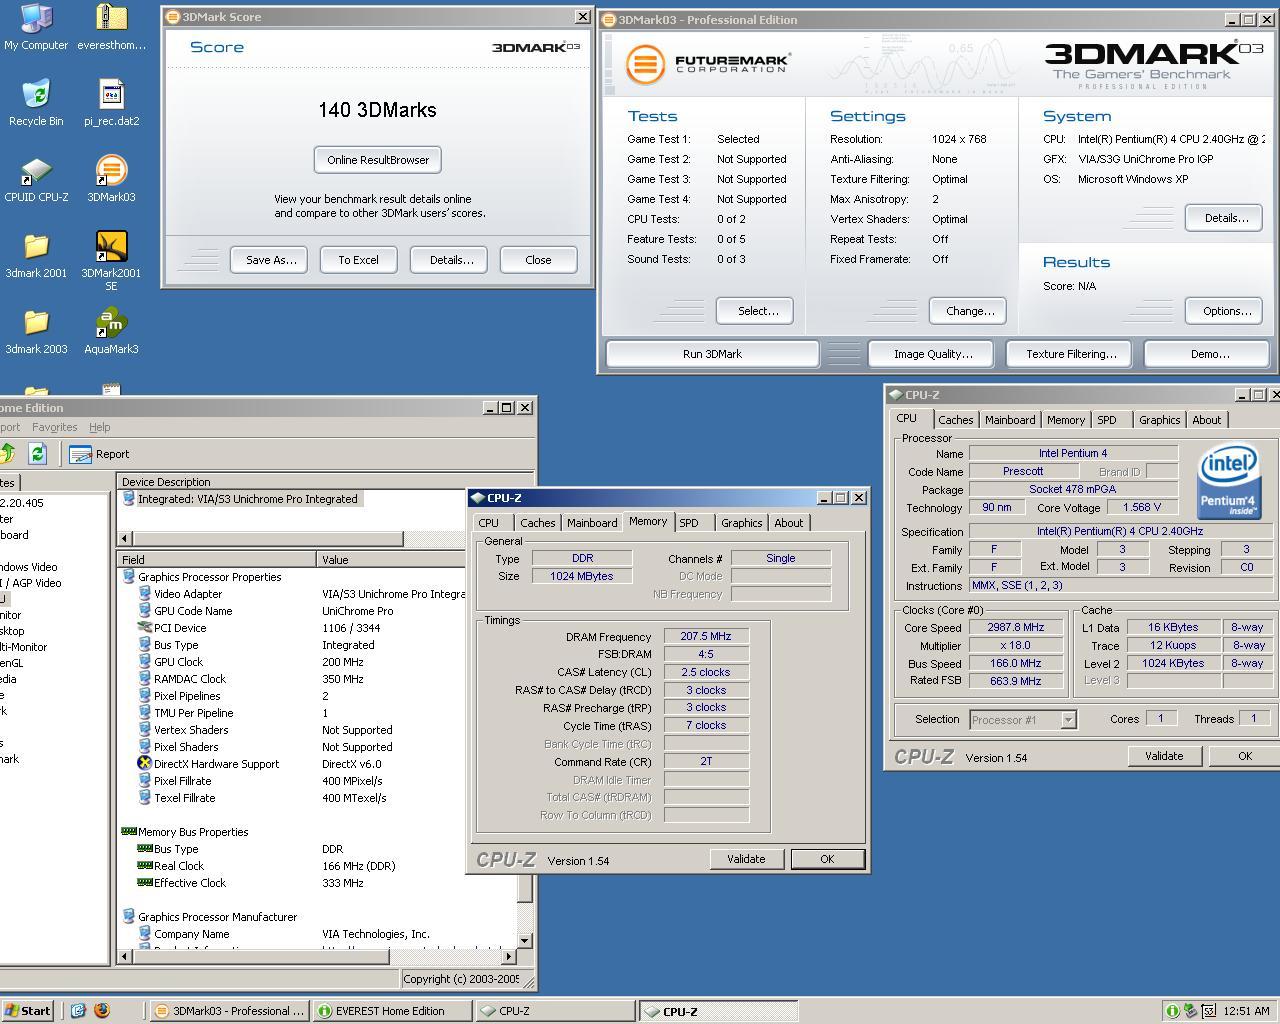The height and width of the screenshot is (1024, 1280).
Task: Click Demo button in 3DMark03
Action: click(1209, 354)
